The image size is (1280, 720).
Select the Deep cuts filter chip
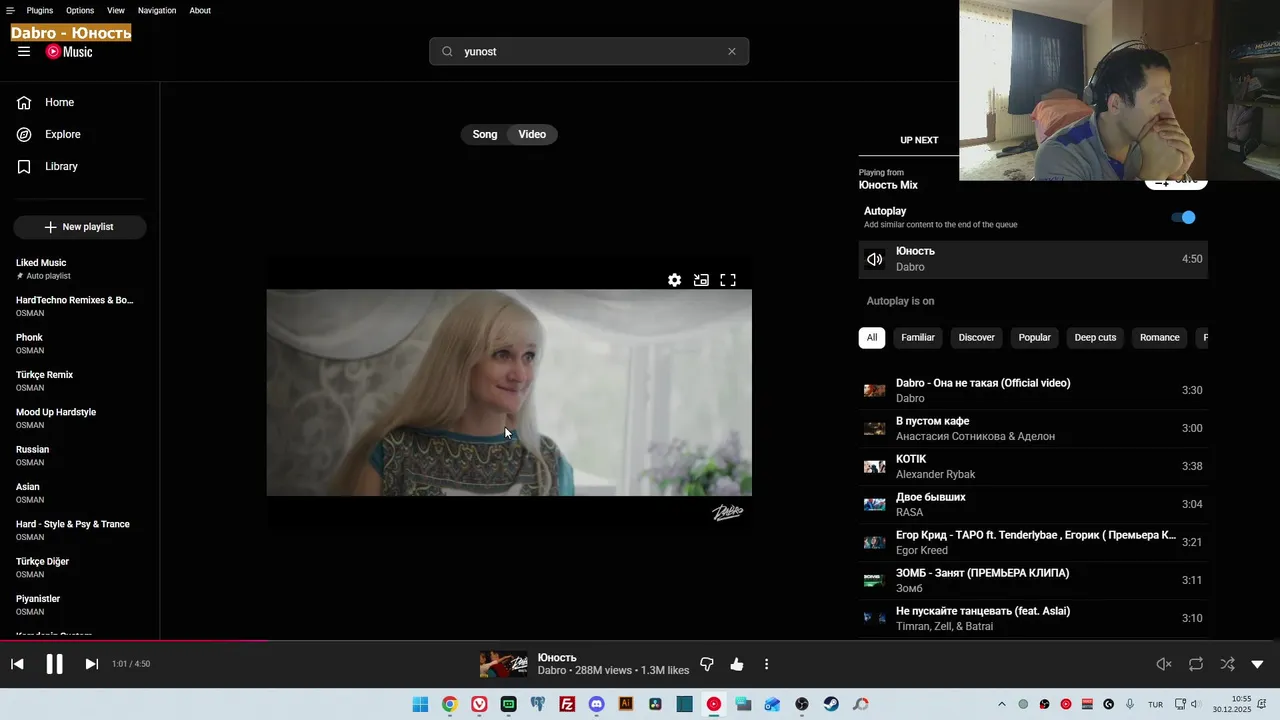pos(1095,337)
